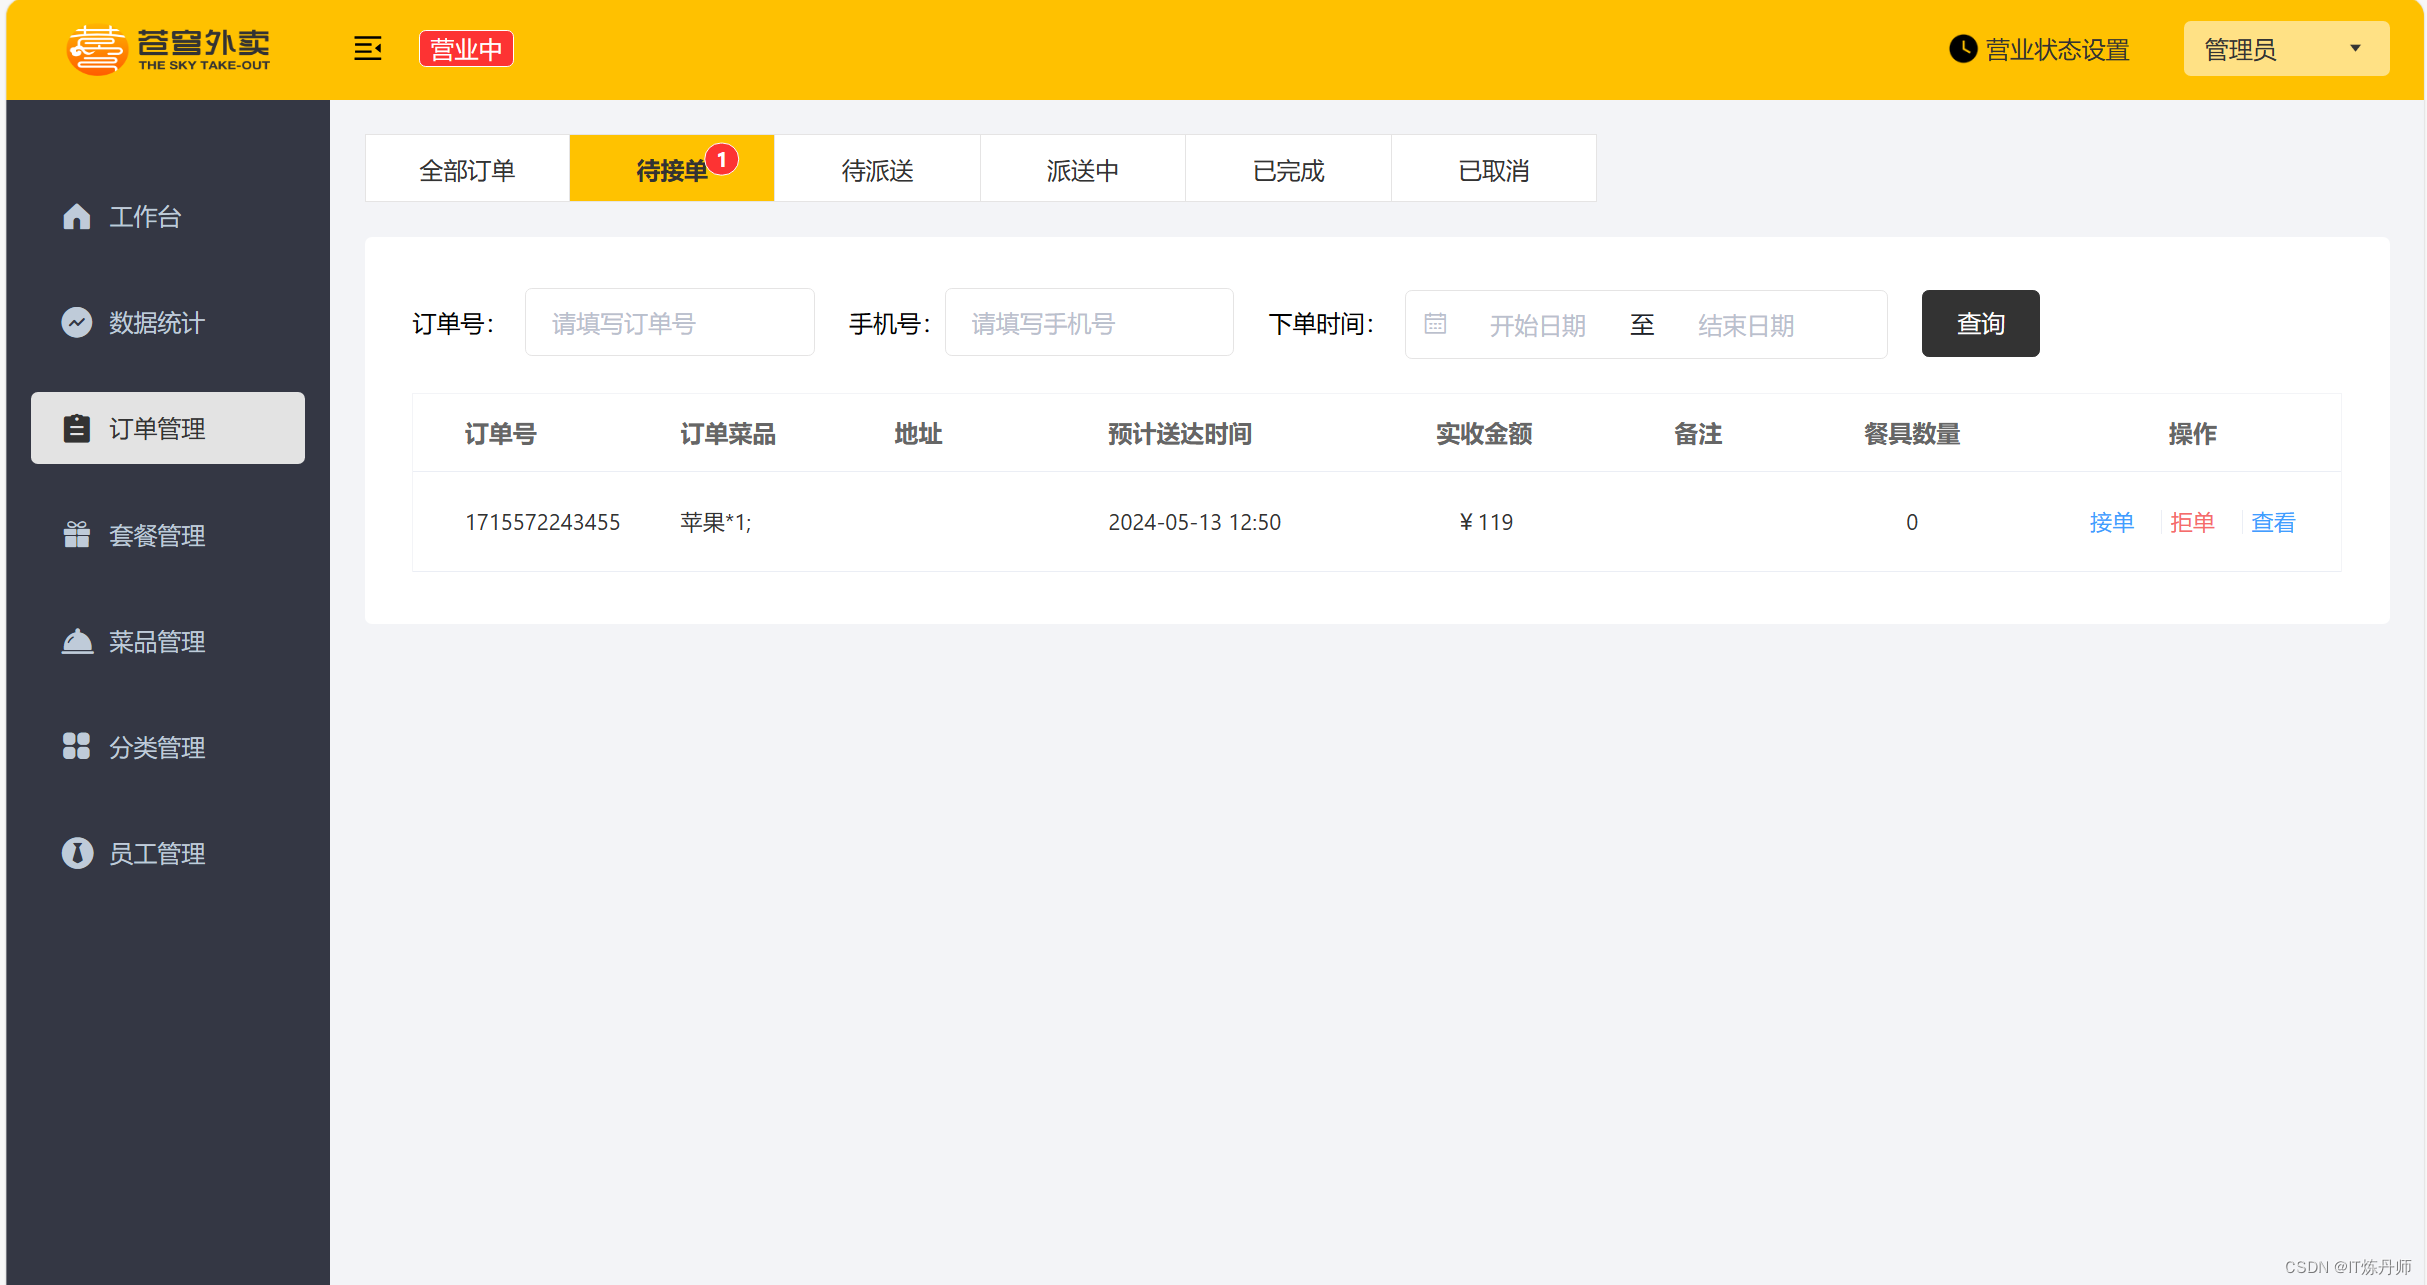Collapse the sidebar with the hamburger icon
Image resolution: width=2427 pixels, height=1285 pixels.
[x=368, y=49]
